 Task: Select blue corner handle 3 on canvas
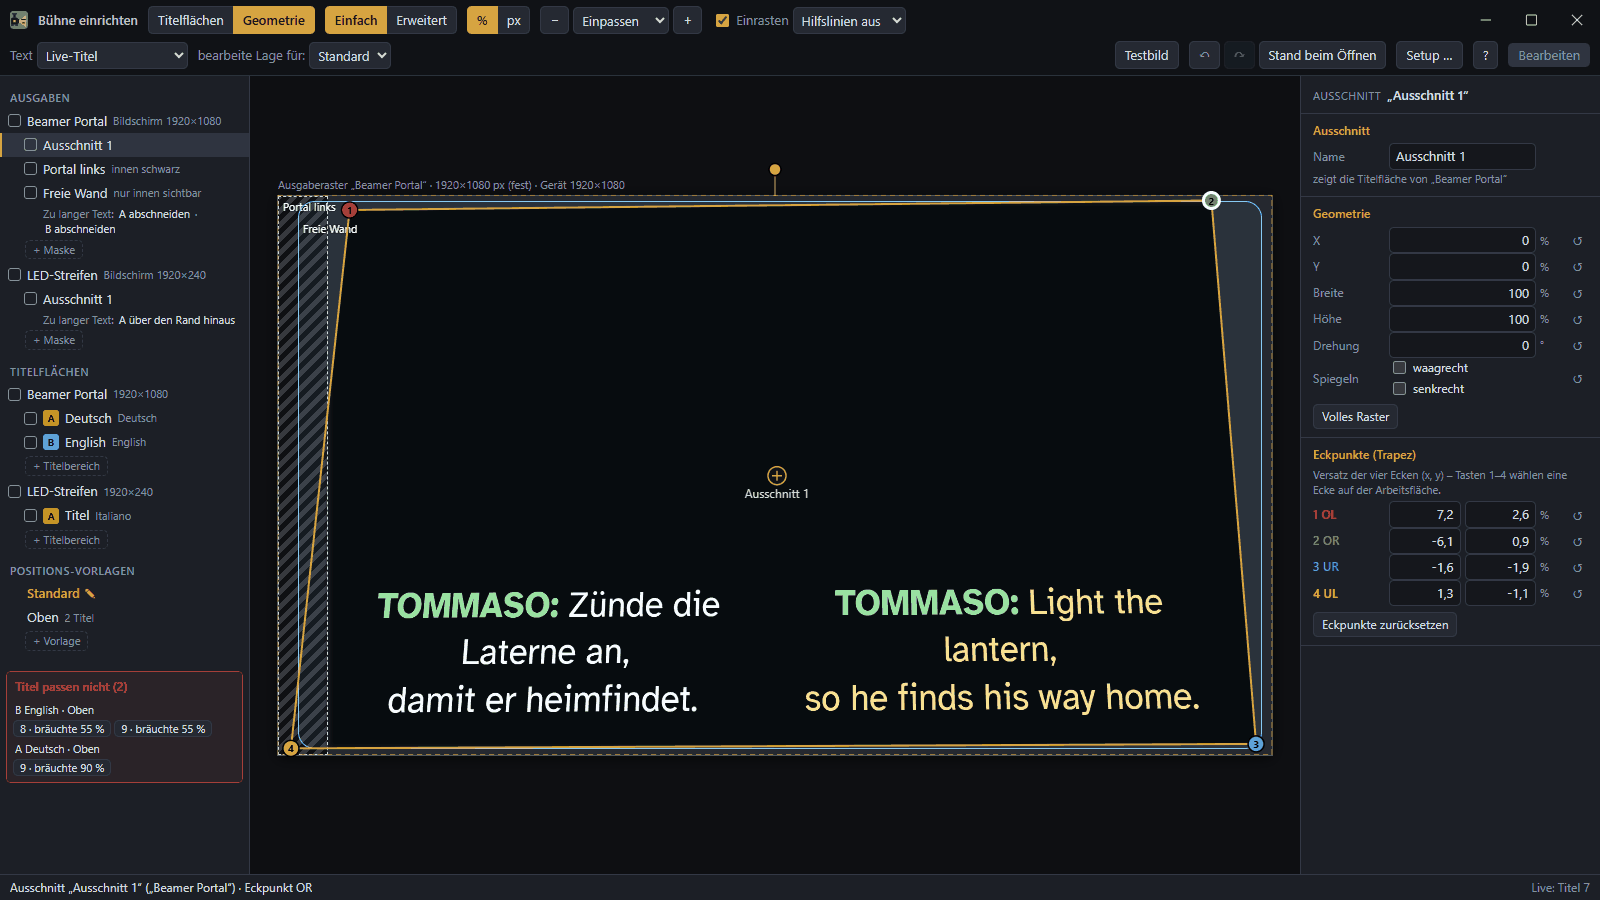click(1256, 744)
